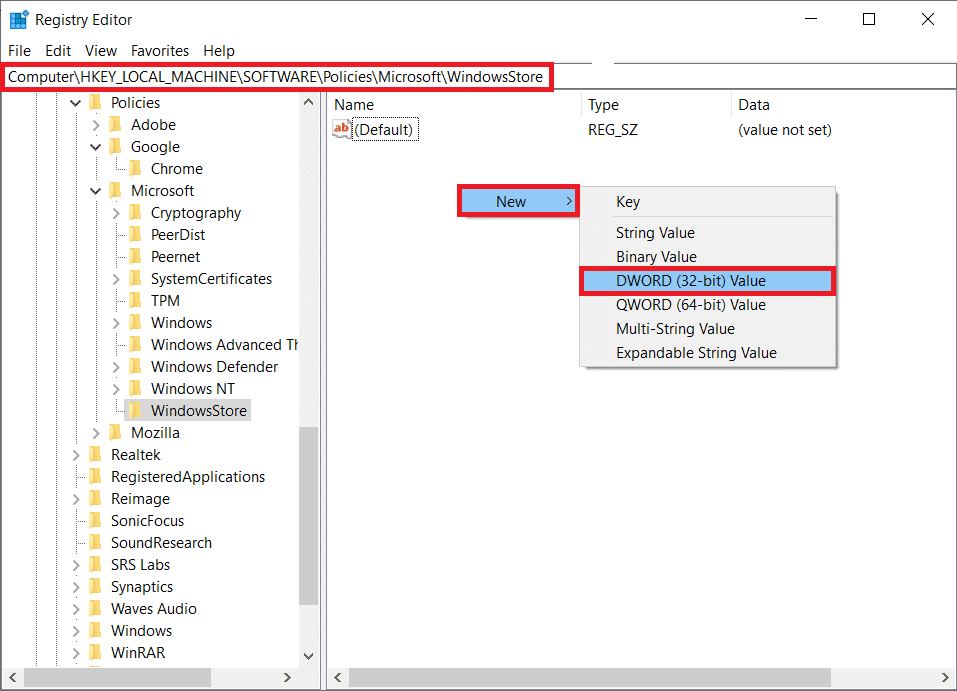This screenshot has height=691, width=957.
Task: Choose String Value option
Action: pyautogui.click(x=708, y=233)
